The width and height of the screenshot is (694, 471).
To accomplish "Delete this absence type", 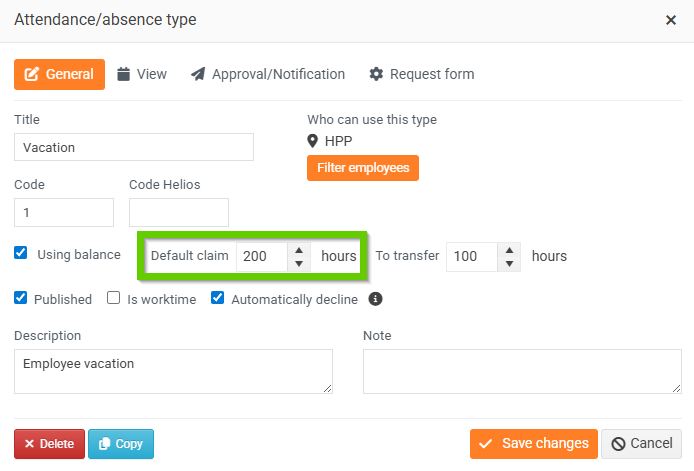I will click(49, 444).
